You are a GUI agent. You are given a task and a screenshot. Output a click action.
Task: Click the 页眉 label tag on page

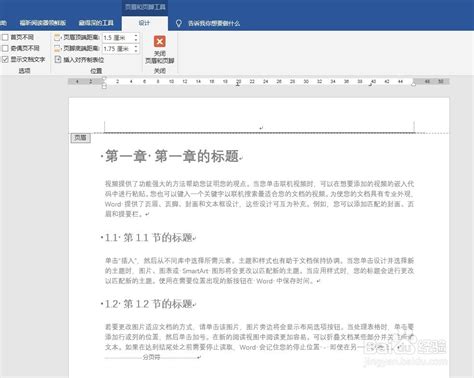tap(80, 138)
